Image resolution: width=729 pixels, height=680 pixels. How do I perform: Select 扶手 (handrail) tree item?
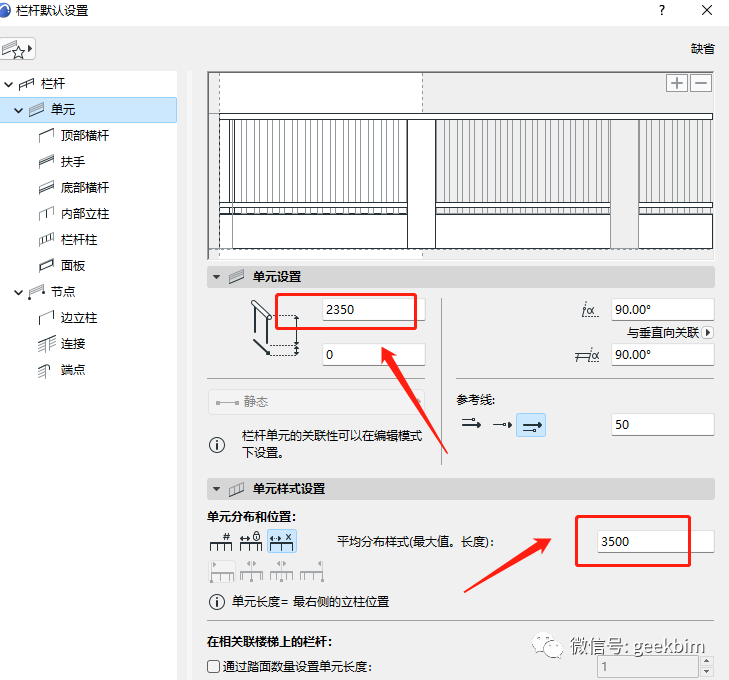[x=73, y=161]
